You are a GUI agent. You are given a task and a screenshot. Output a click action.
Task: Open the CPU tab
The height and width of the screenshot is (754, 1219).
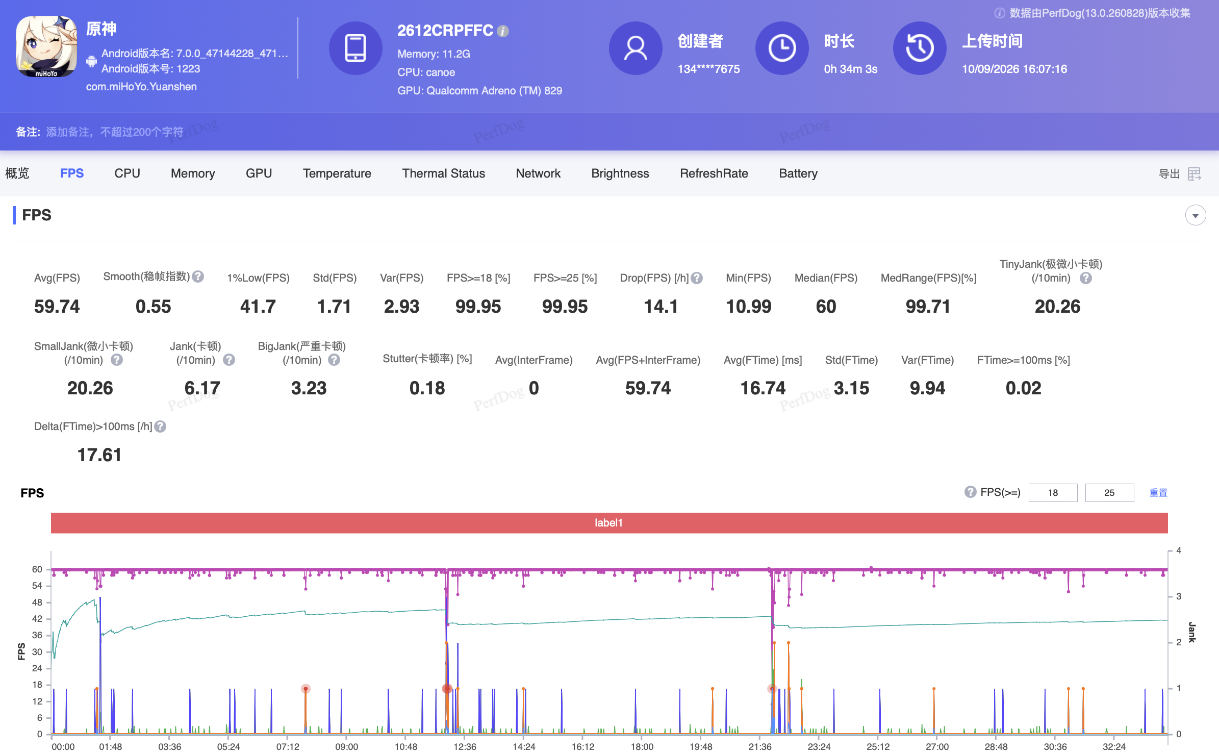127,173
